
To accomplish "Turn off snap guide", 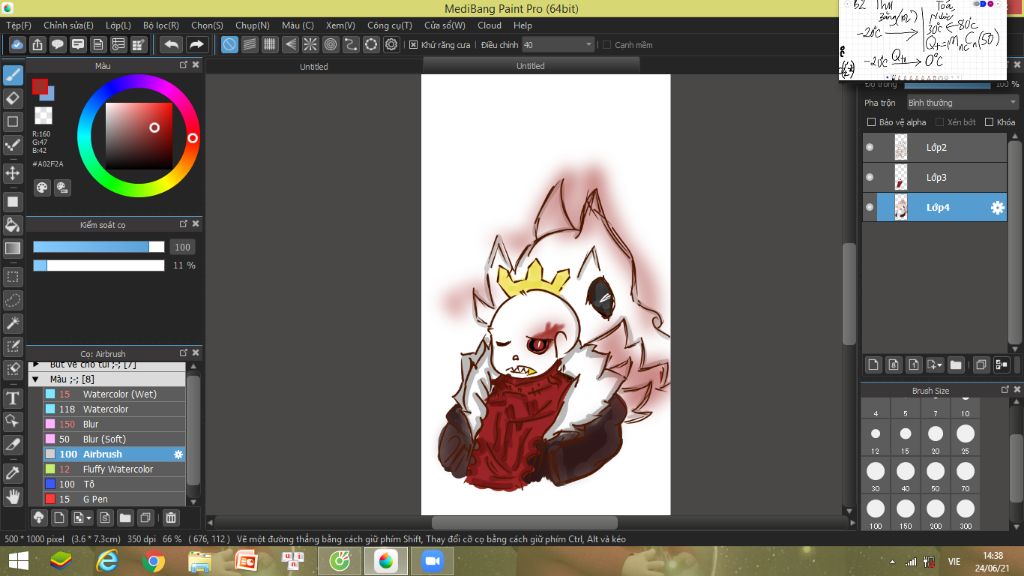I will tap(229, 44).
